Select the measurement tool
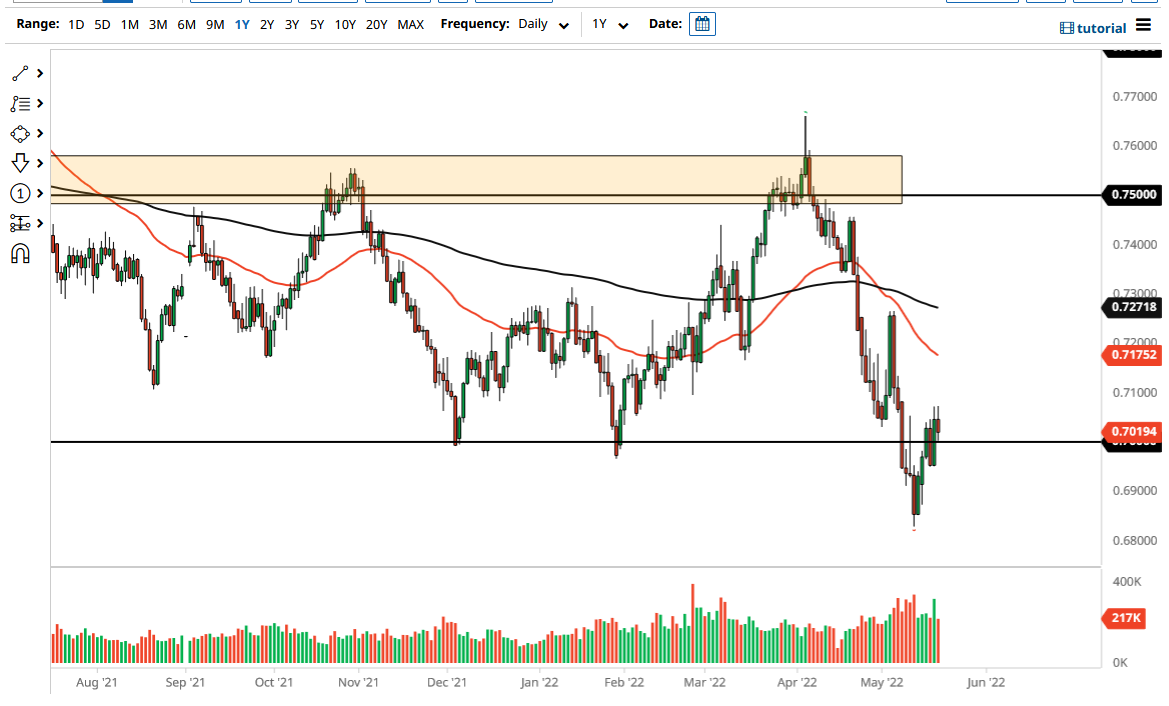The width and height of the screenshot is (1169, 706). tap(20, 223)
